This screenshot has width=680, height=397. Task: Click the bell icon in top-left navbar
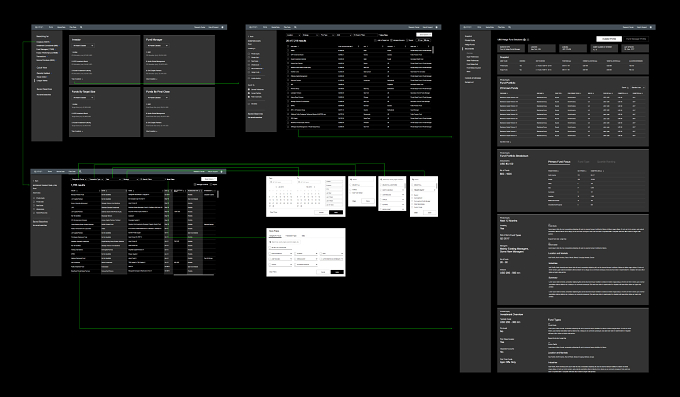click(x=223, y=27)
